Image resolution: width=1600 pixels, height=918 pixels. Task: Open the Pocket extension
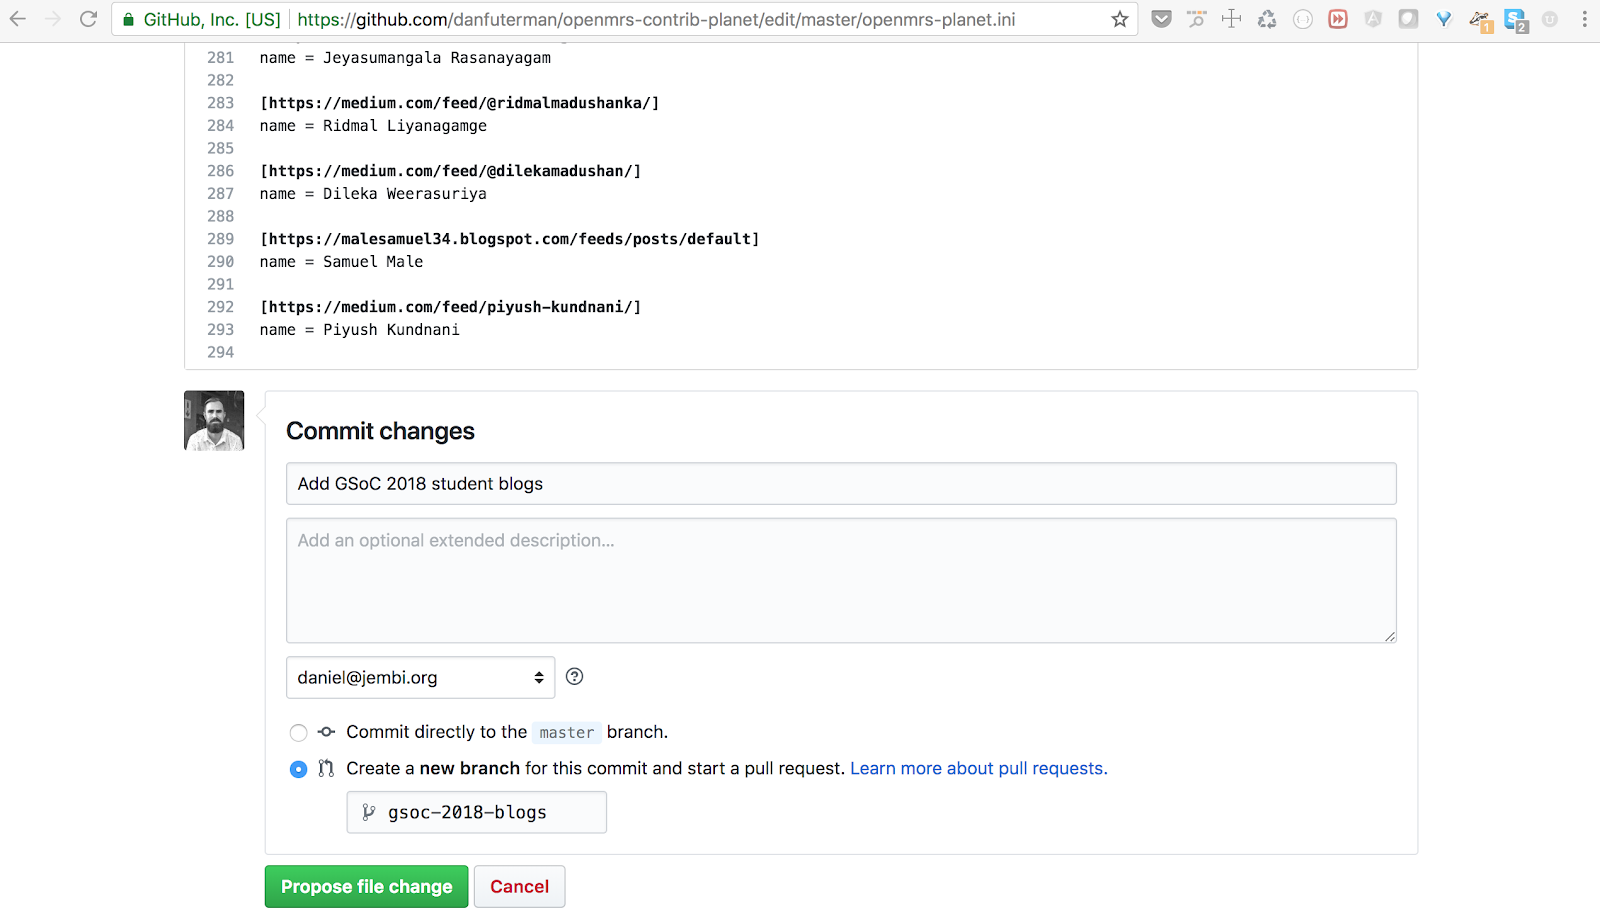[1161, 19]
